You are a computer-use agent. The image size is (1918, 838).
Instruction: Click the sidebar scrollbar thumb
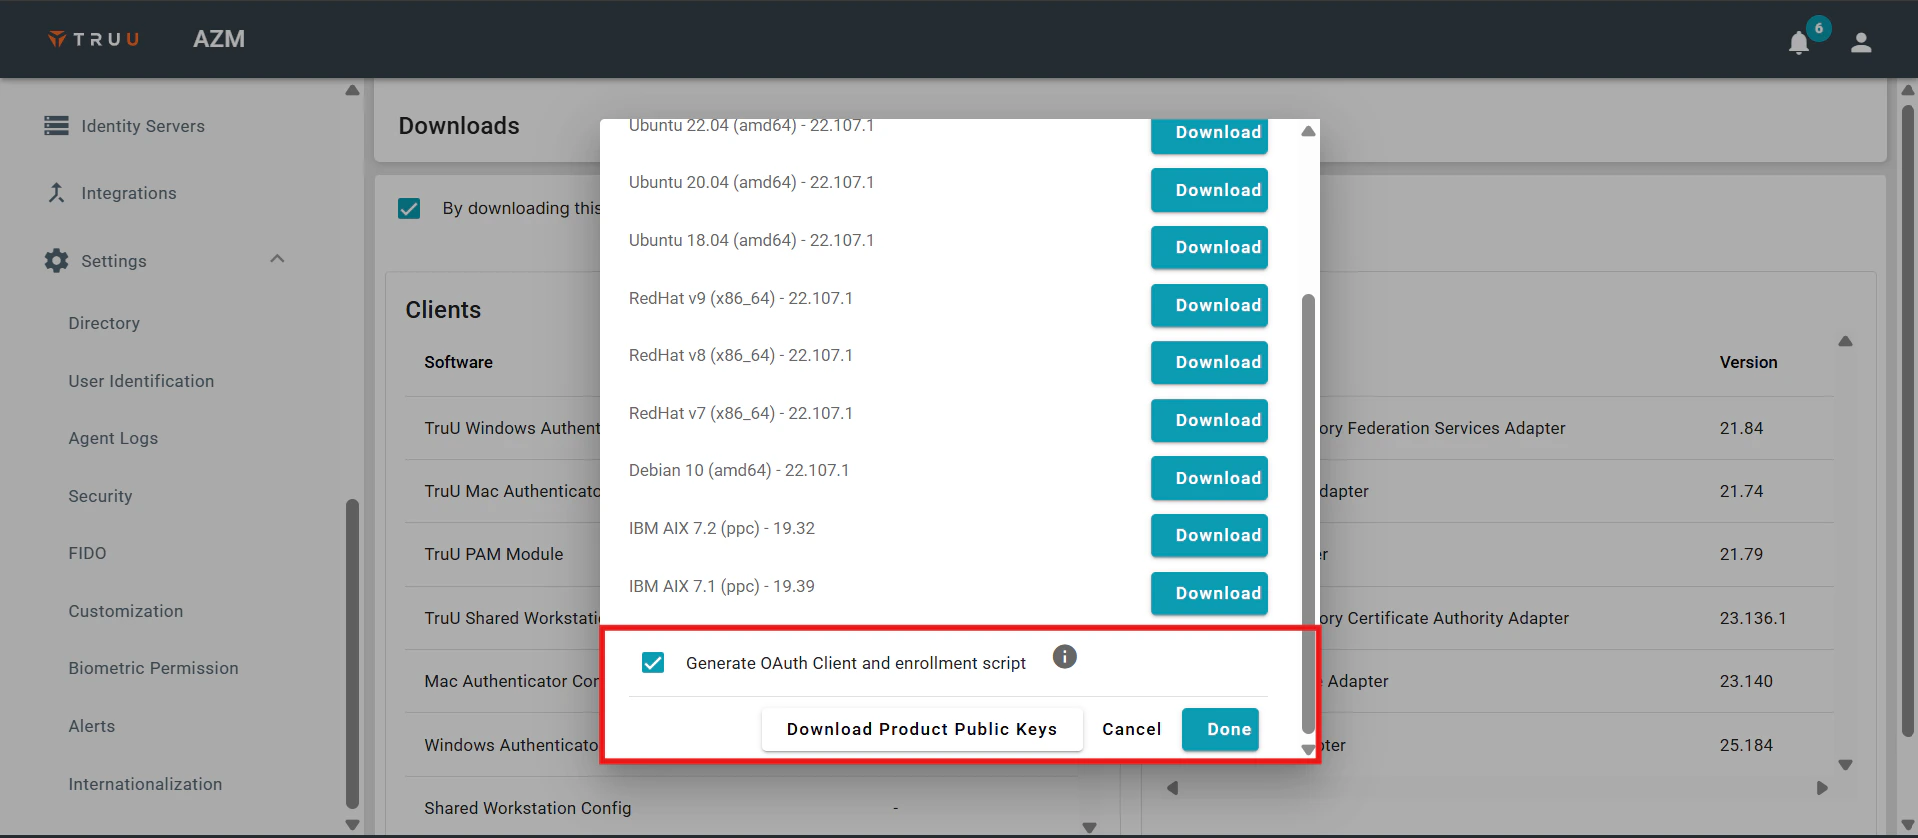352,653
